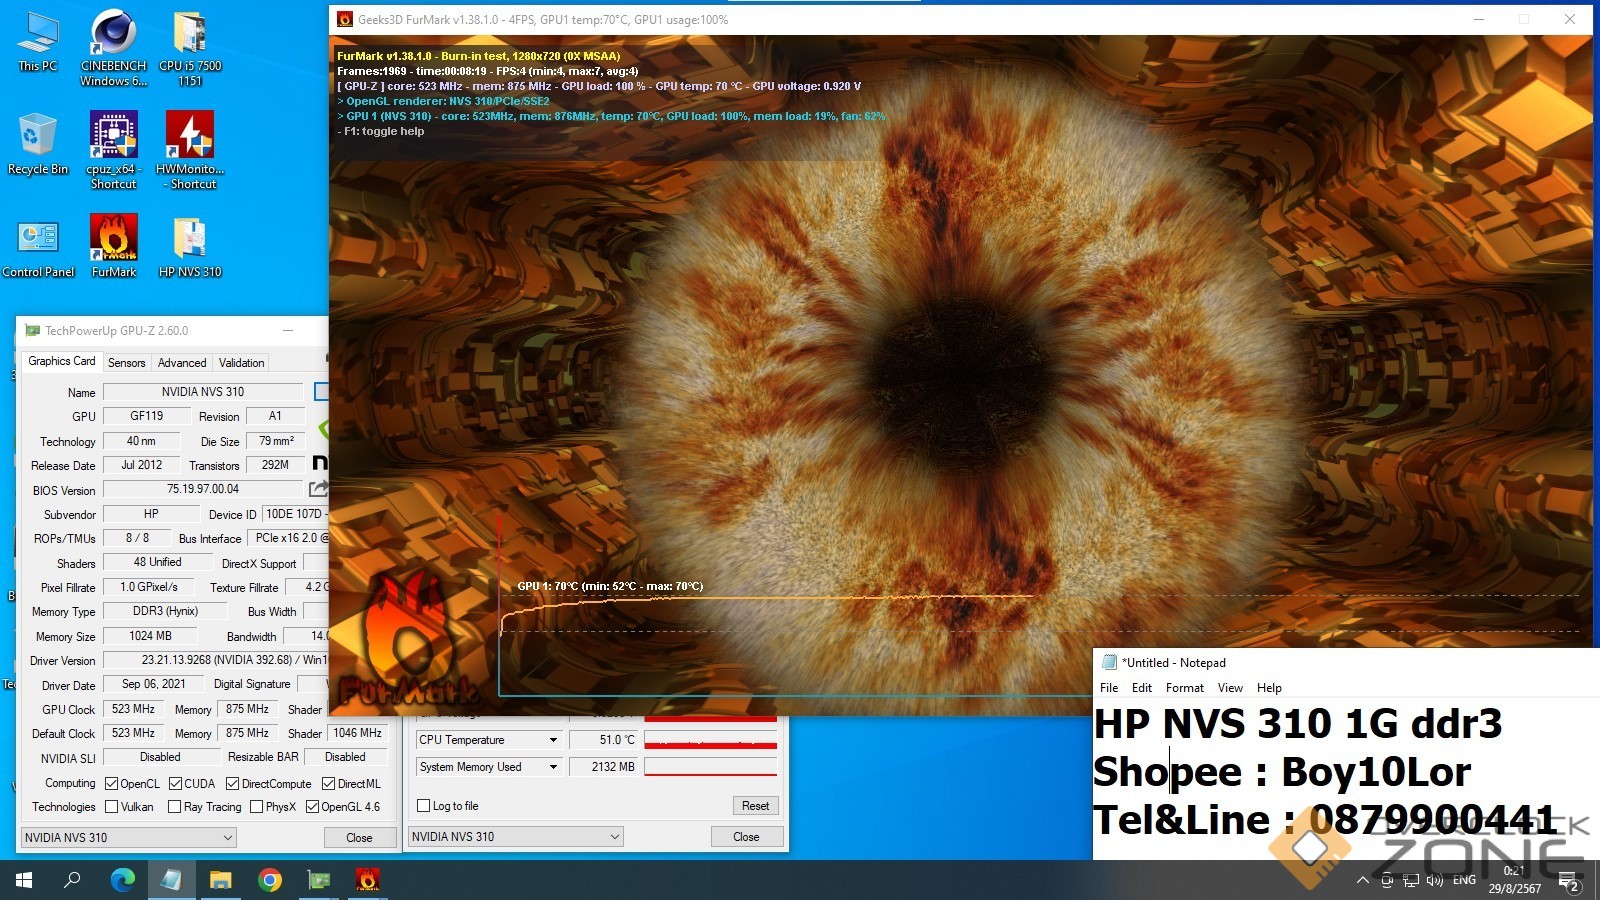Open the NVIDIA NVS 310 GPU selector
This screenshot has height=900, width=1600.
pos(128,837)
